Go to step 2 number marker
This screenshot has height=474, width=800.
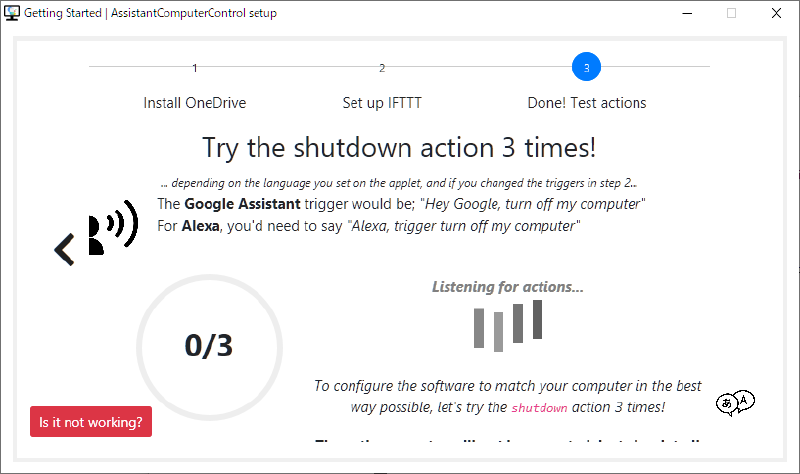pos(382,68)
